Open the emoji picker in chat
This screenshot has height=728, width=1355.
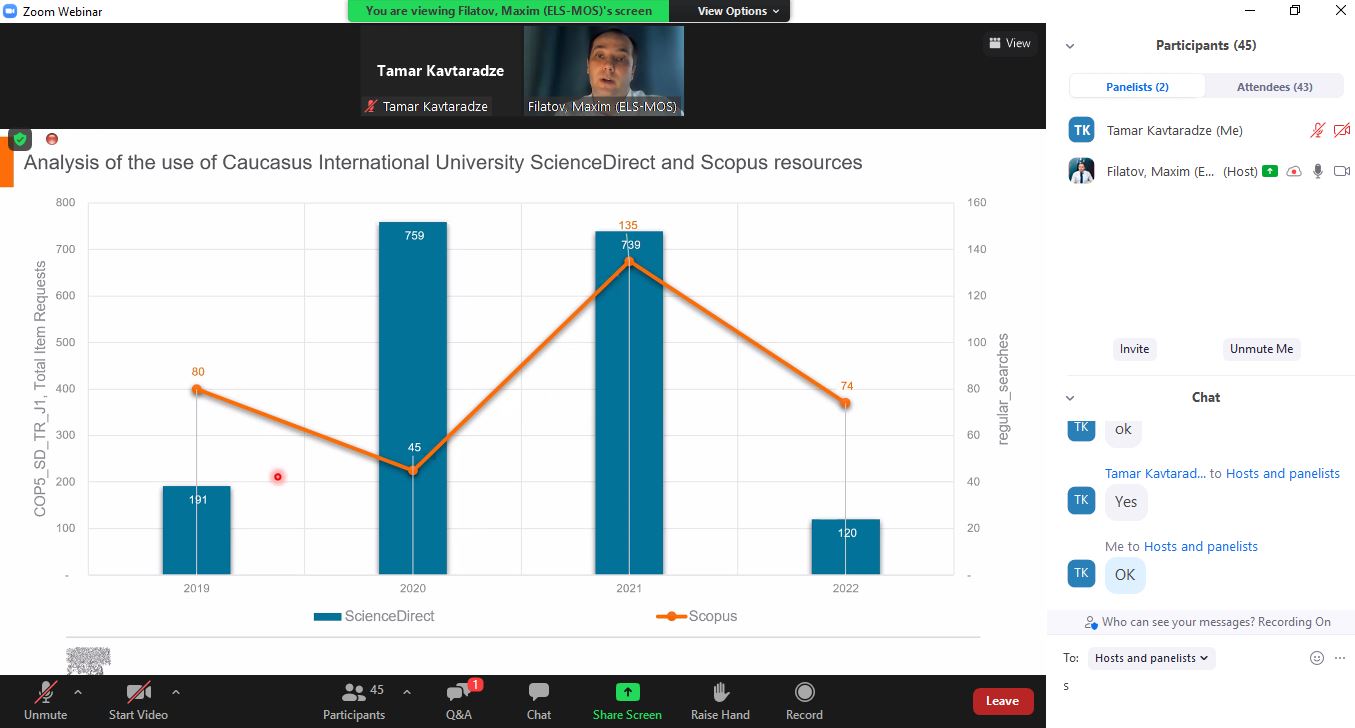1317,658
